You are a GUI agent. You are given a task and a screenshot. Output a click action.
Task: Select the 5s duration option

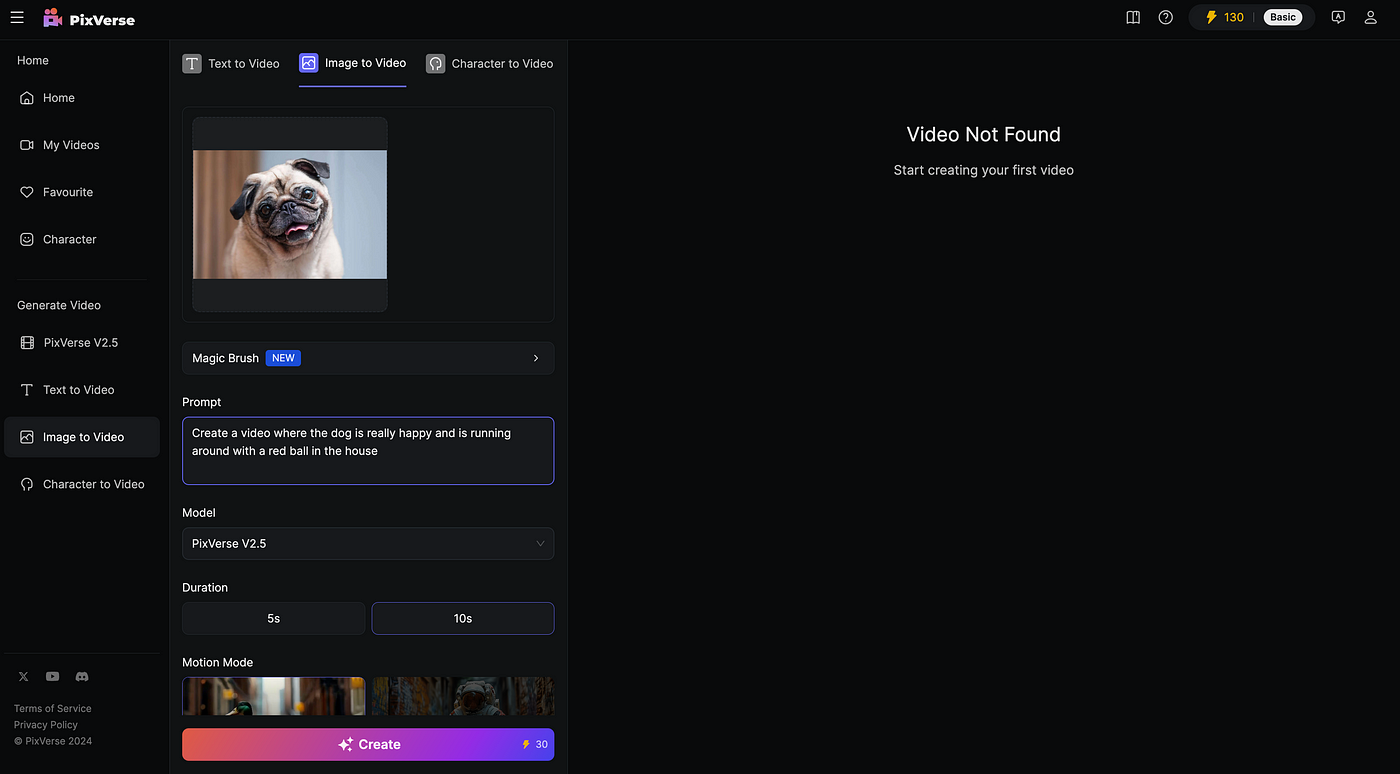273,618
